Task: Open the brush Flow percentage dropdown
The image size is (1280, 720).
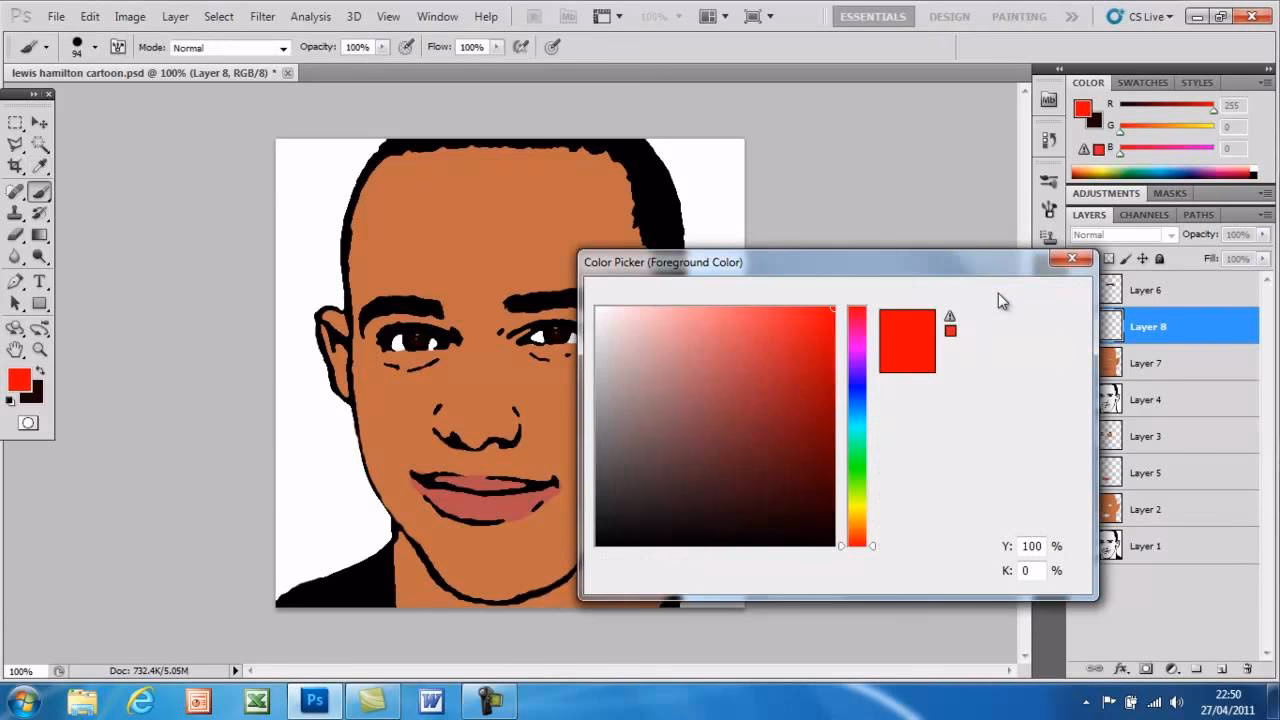Action: tap(495, 47)
